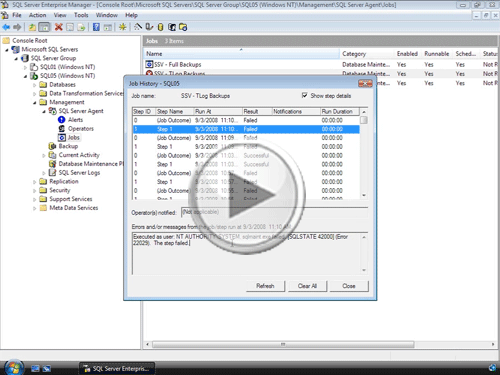
Task: Select the Alerts node icon
Action: click(62, 120)
